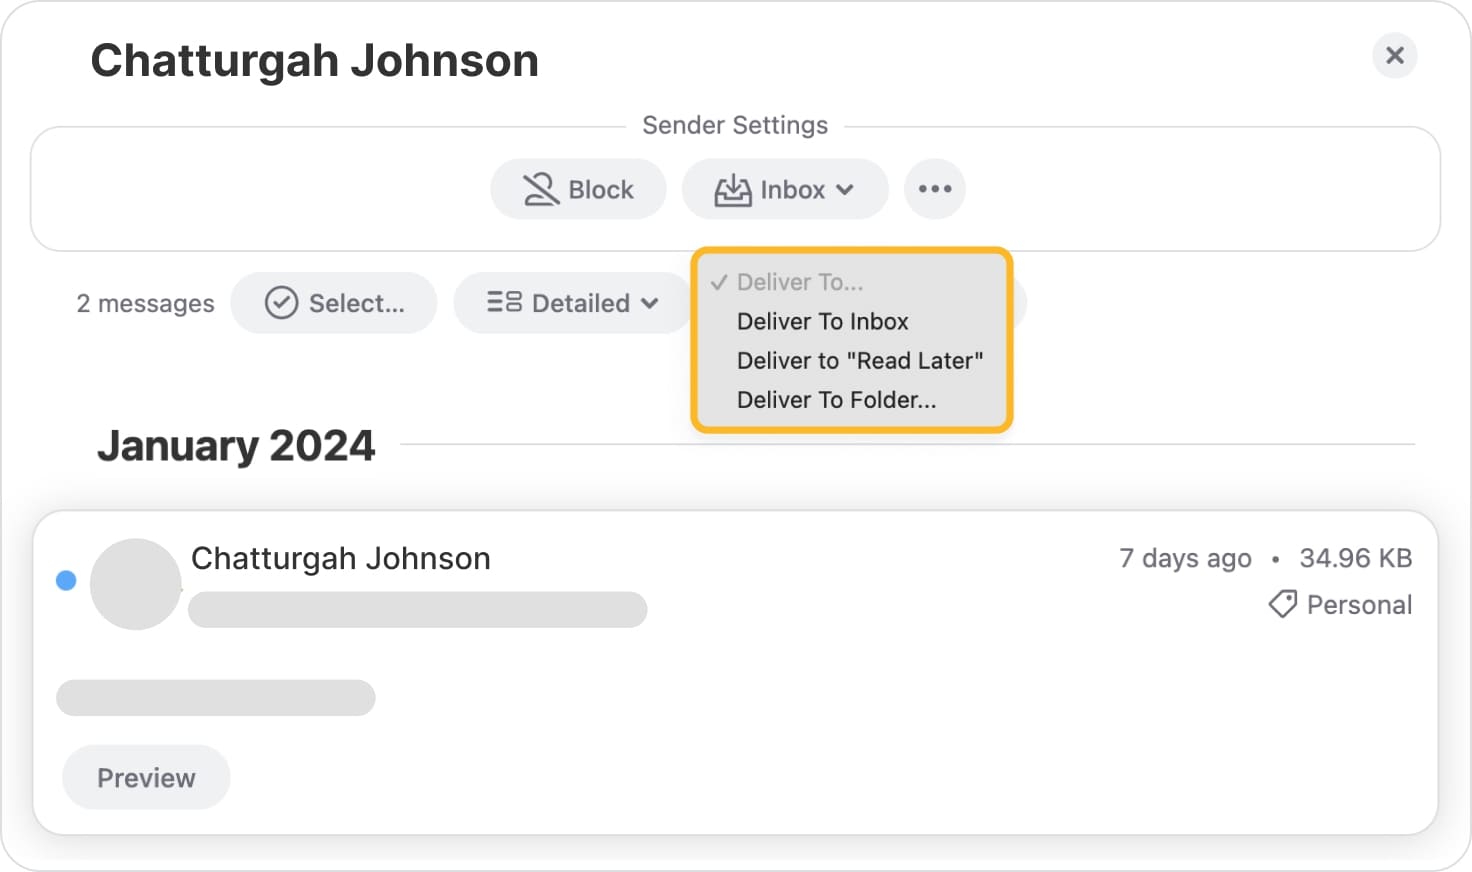The height and width of the screenshot is (872, 1472).
Task: Click the 7 days ago timestamp
Action: 1184,558
